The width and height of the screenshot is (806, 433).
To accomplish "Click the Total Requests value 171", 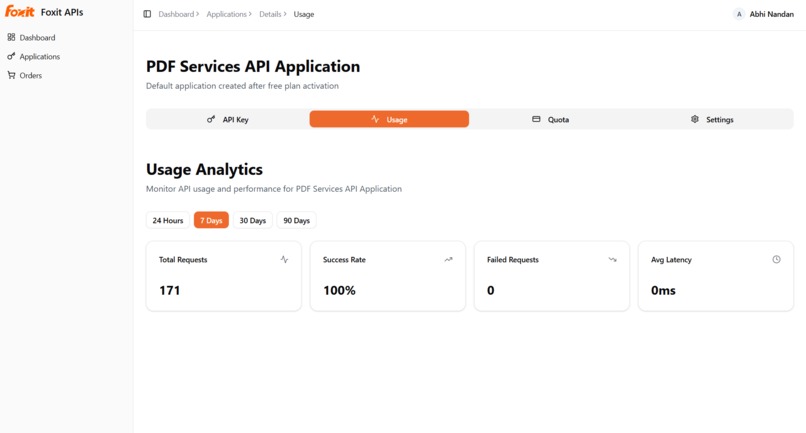I will (170, 291).
